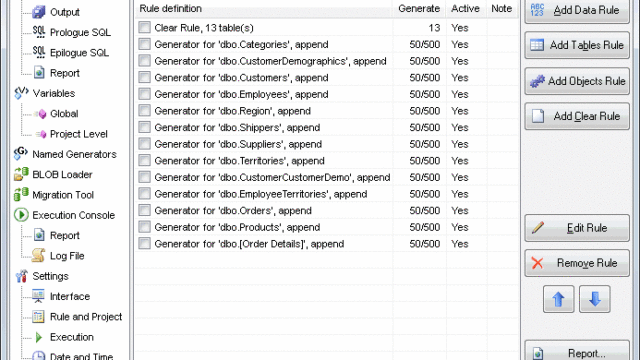This screenshot has height=360, width=640.
Task: Click the BLOB Loader icon
Action: (x=21, y=174)
